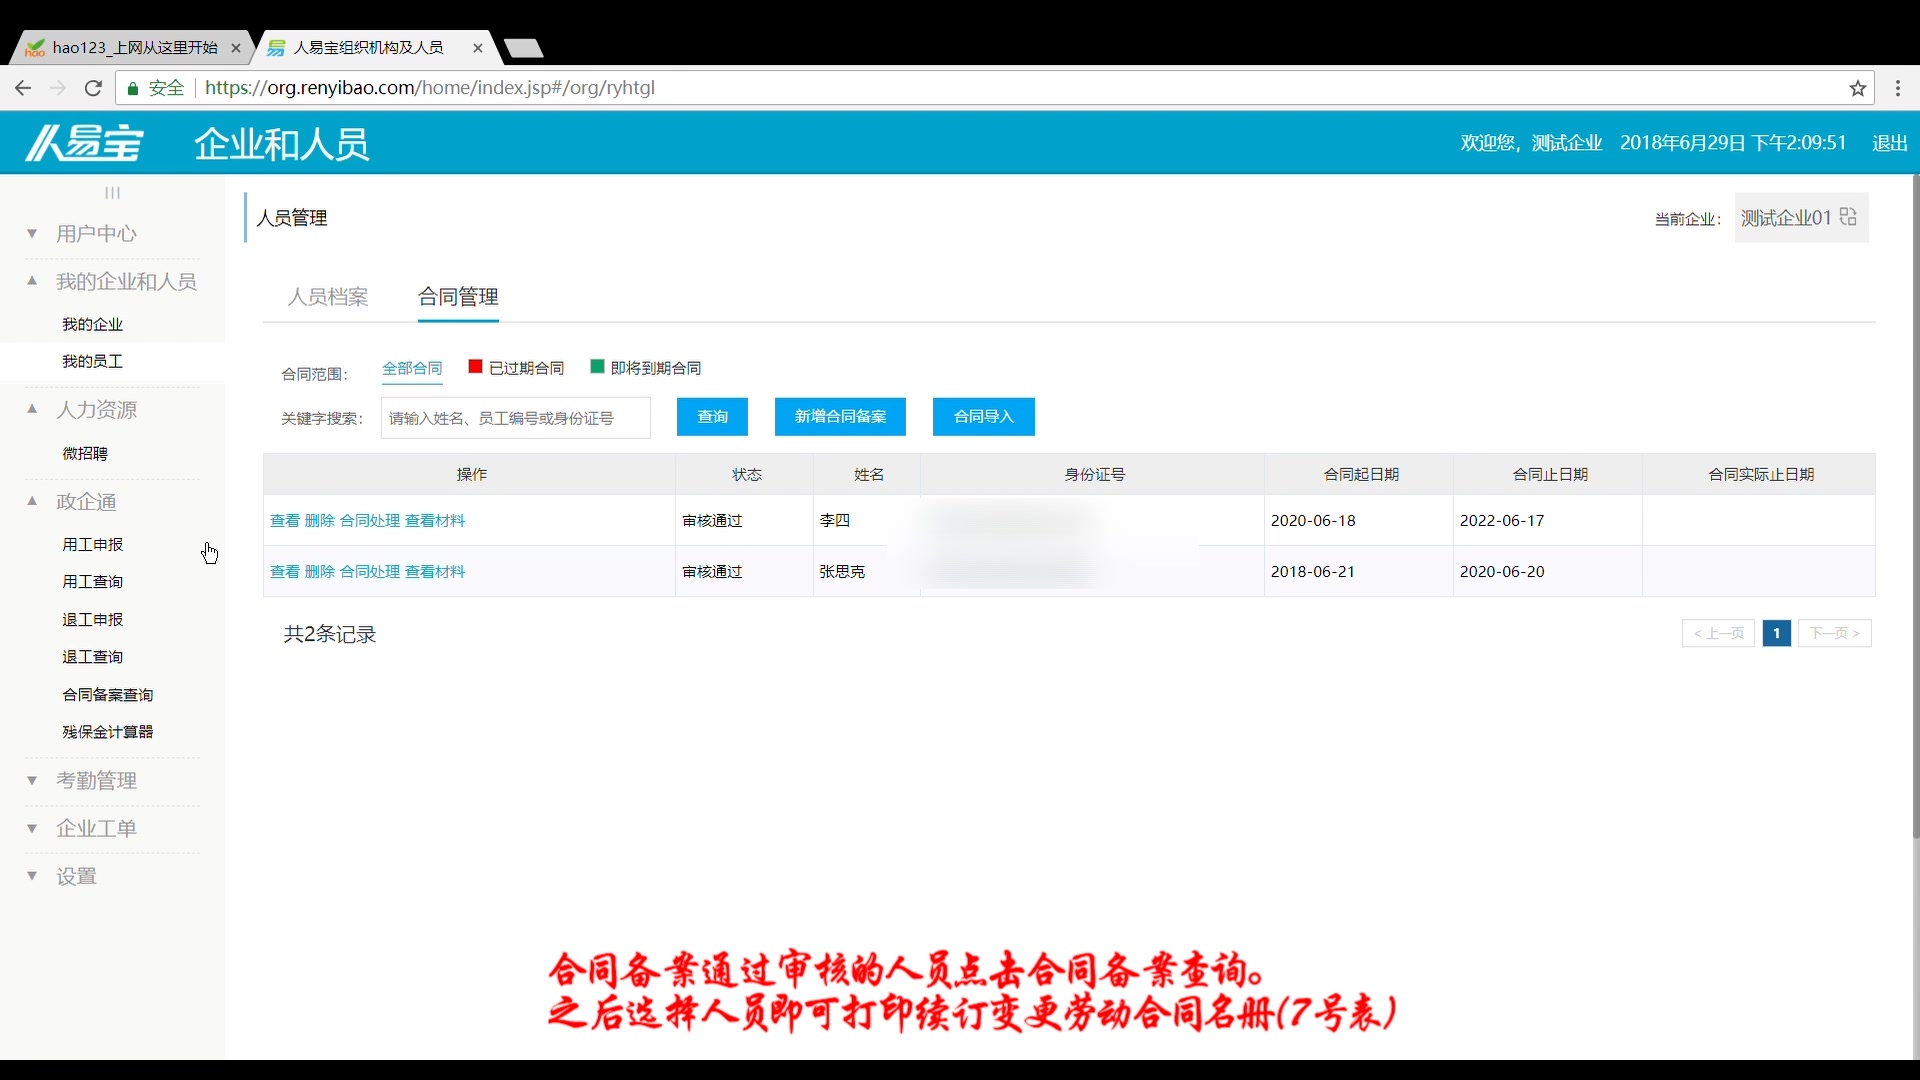
Task: Click 合同处理 for 李四's contract
Action: [x=370, y=520]
